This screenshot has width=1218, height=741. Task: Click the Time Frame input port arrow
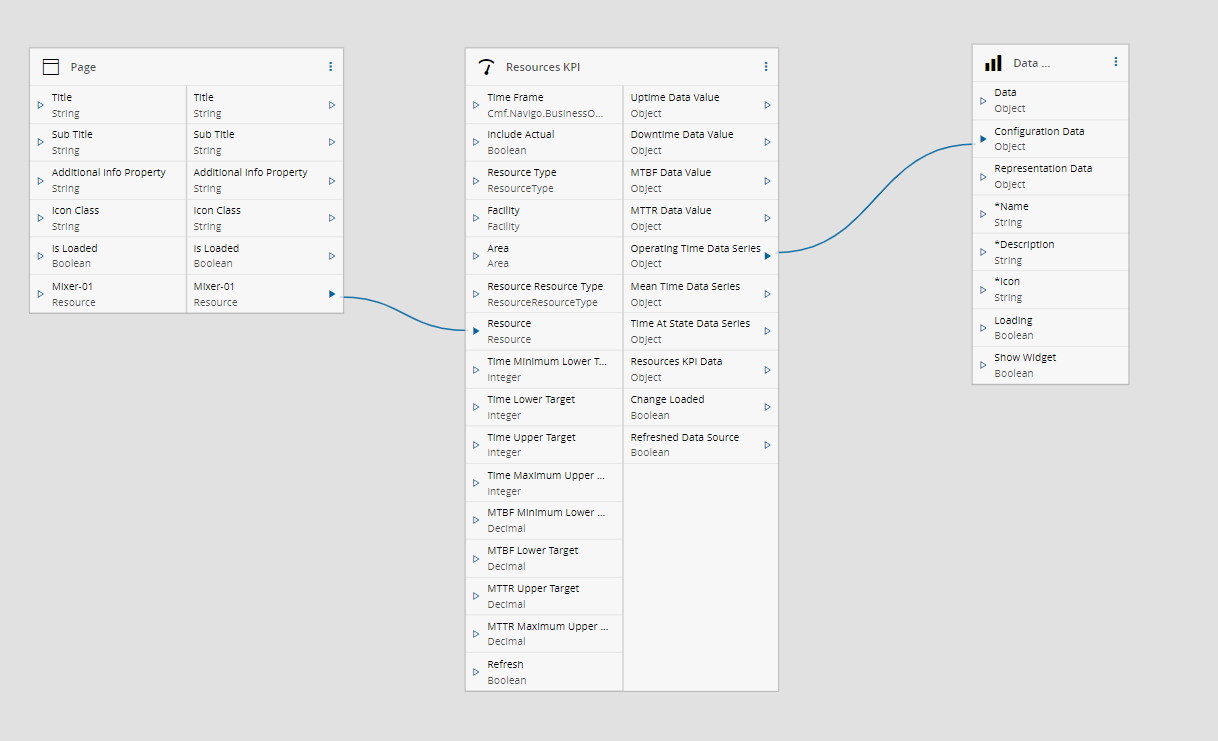pyautogui.click(x=476, y=105)
